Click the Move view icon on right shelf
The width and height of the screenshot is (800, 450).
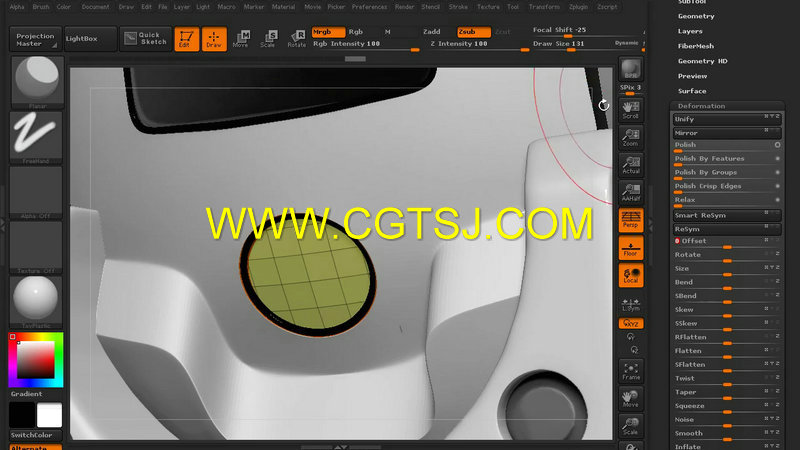point(631,398)
